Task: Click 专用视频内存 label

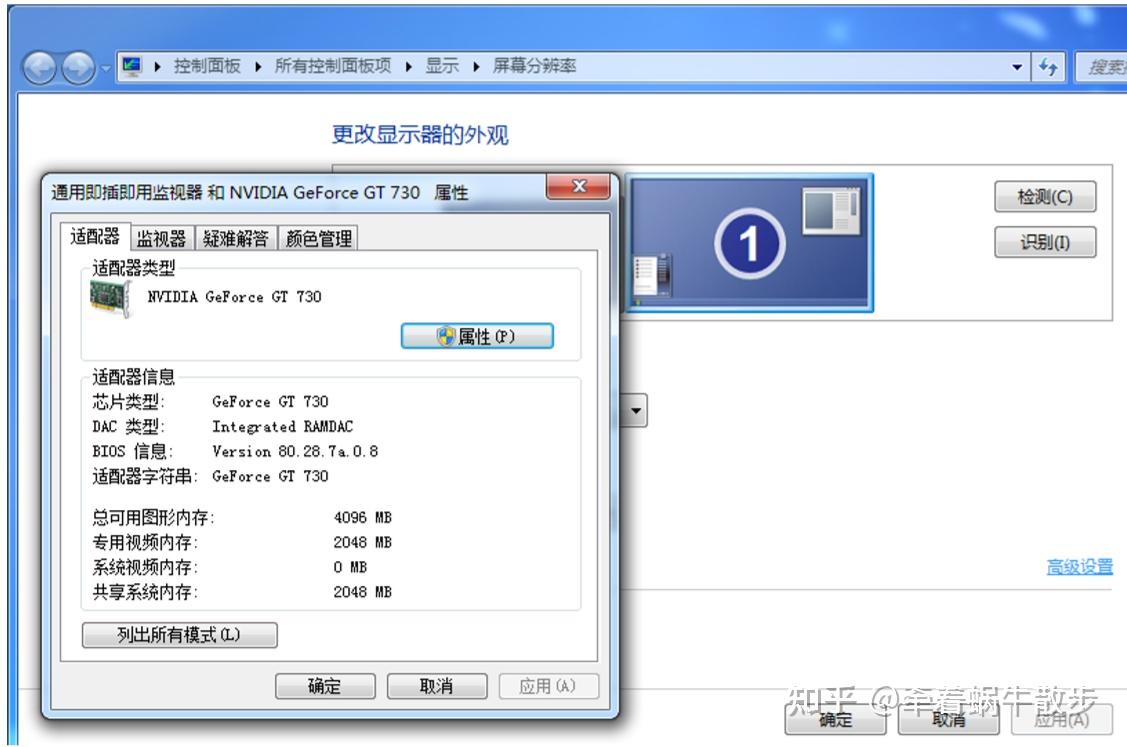Action: (x=144, y=542)
